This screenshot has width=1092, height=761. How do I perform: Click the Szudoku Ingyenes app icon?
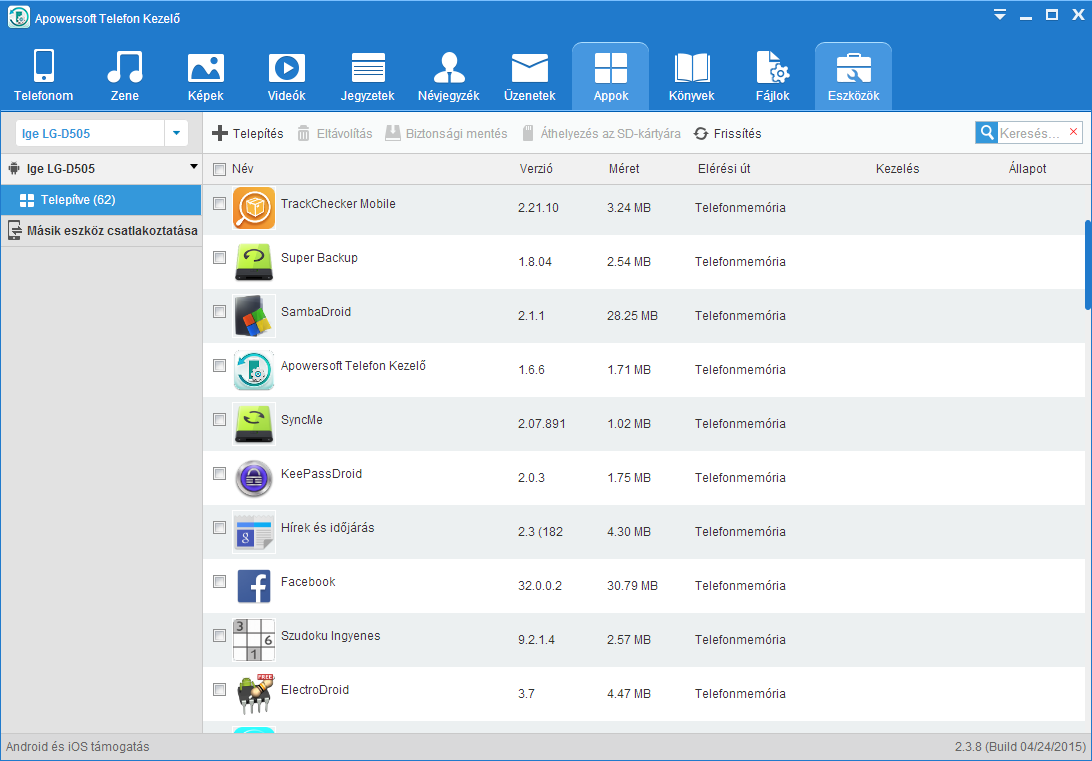(254, 640)
